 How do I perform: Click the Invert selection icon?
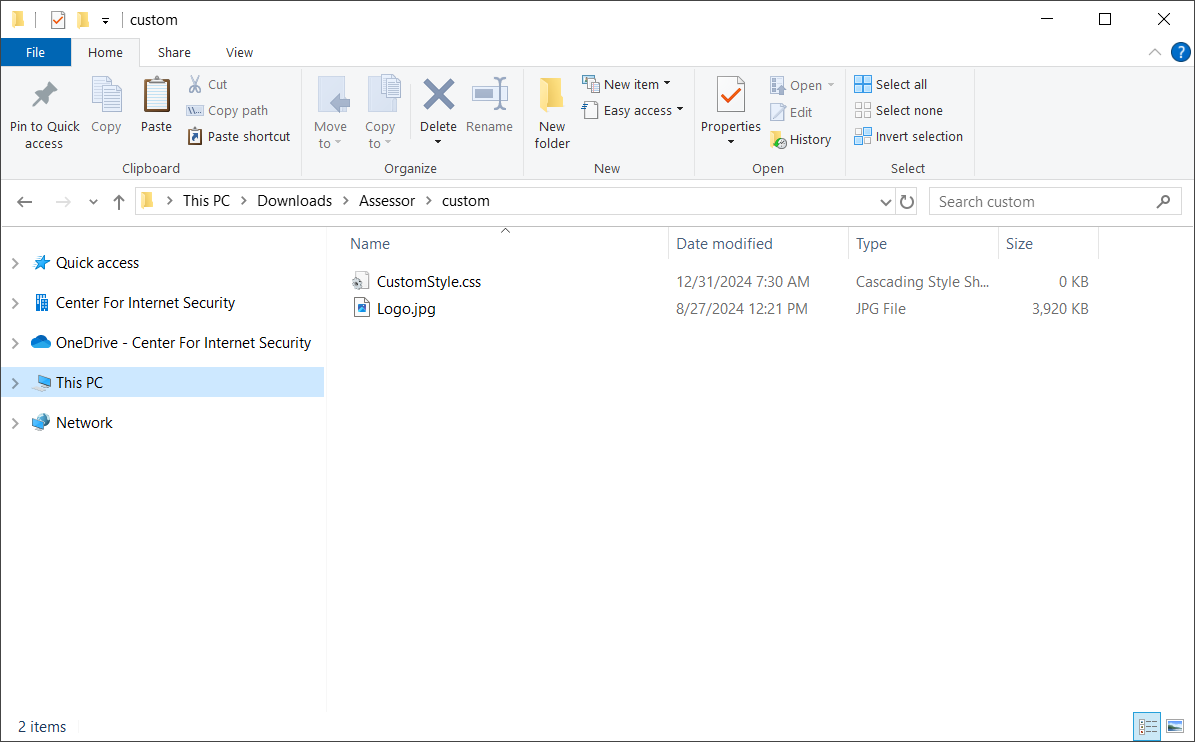coord(863,137)
